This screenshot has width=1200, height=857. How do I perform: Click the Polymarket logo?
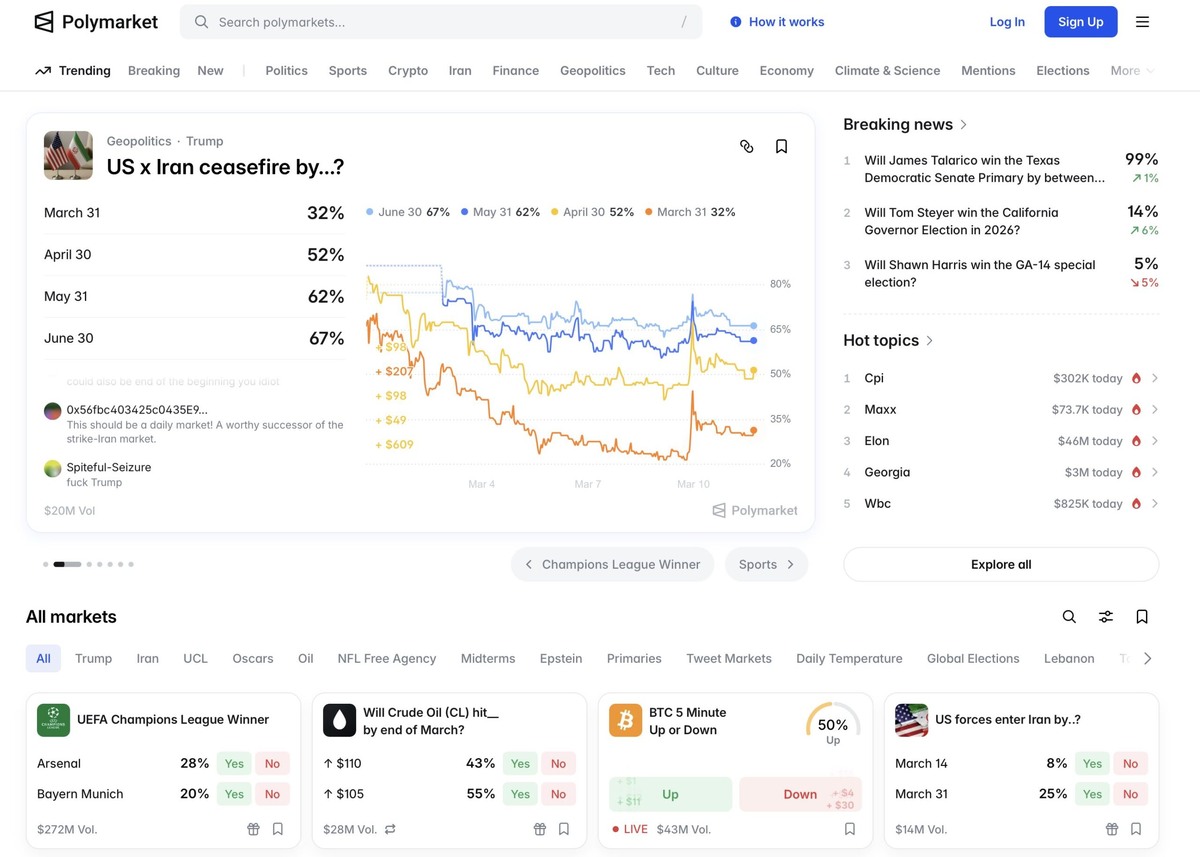[96, 22]
